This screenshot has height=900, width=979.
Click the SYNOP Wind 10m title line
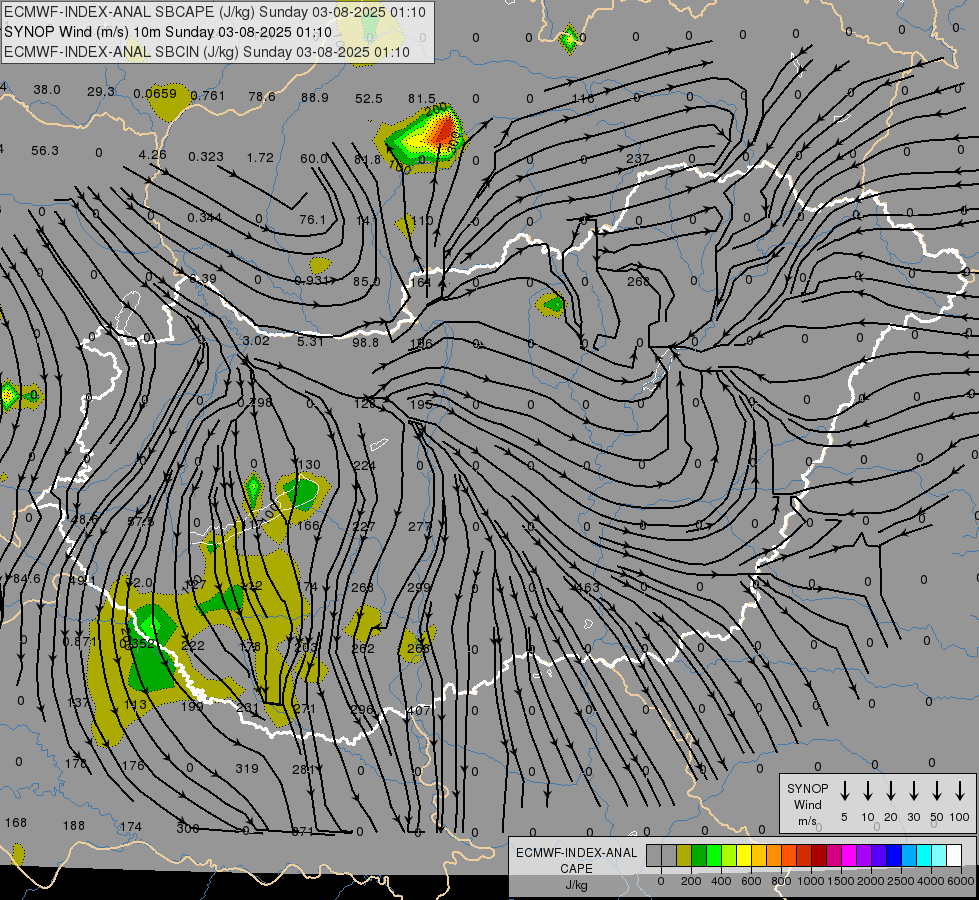point(167,32)
